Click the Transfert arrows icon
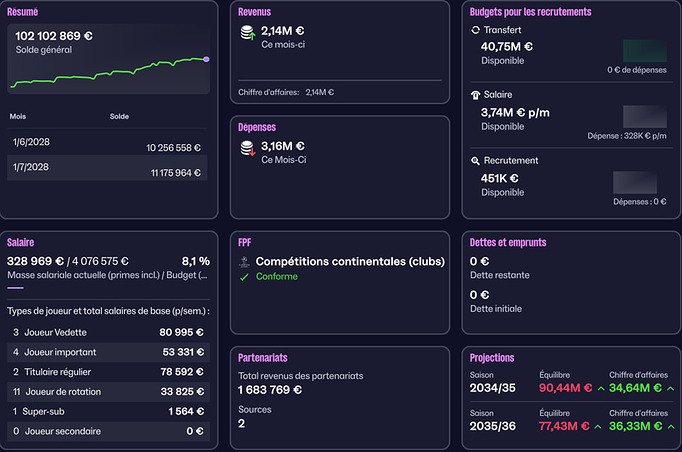Screen dimensions: 682x452 475,30
